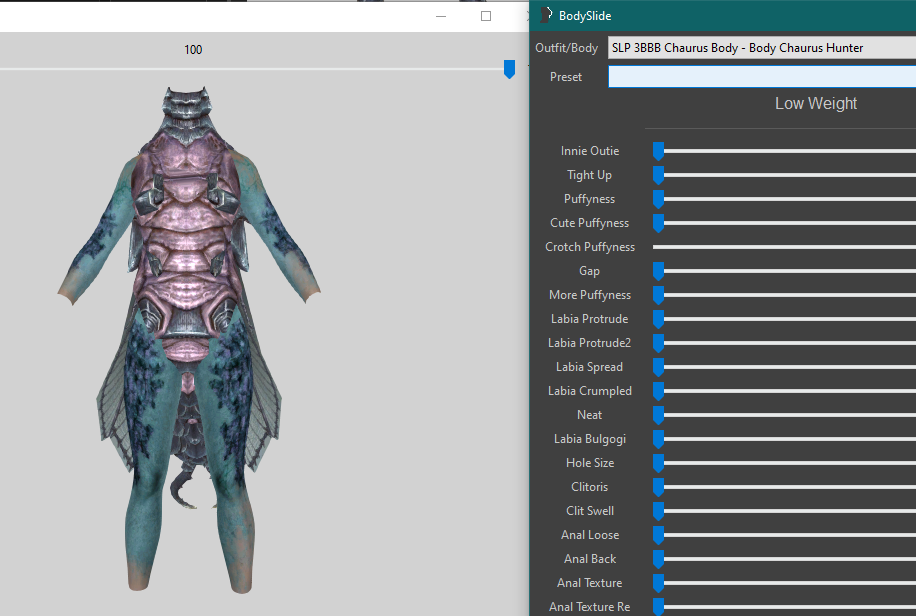The image size is (916, 616).
Task: Click the BodySlide app icon in title bar
Action: tap(546, 15)
